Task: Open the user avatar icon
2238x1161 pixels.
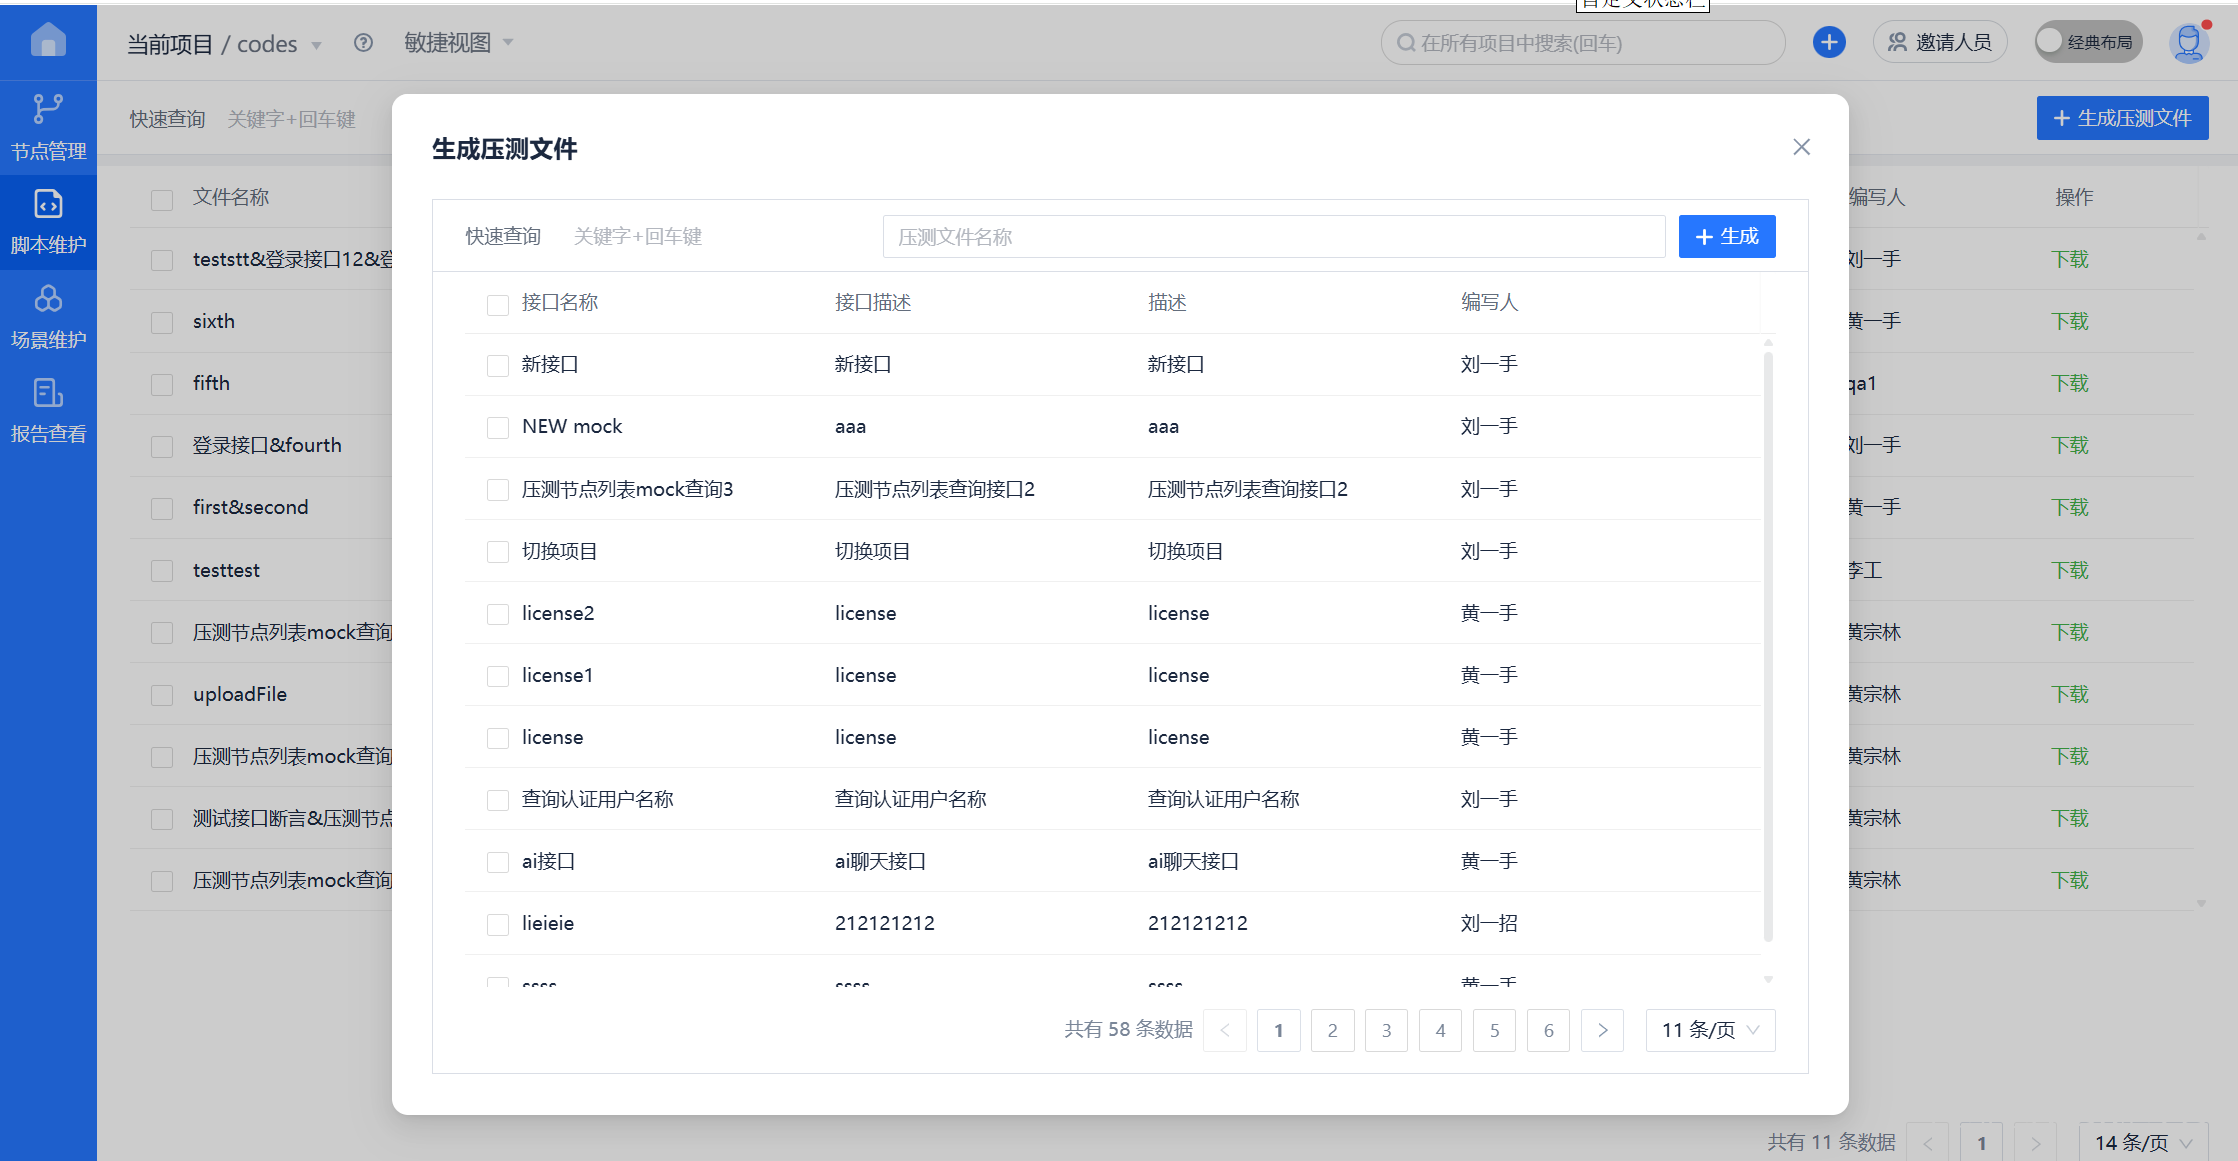Action: point(2188,42)
